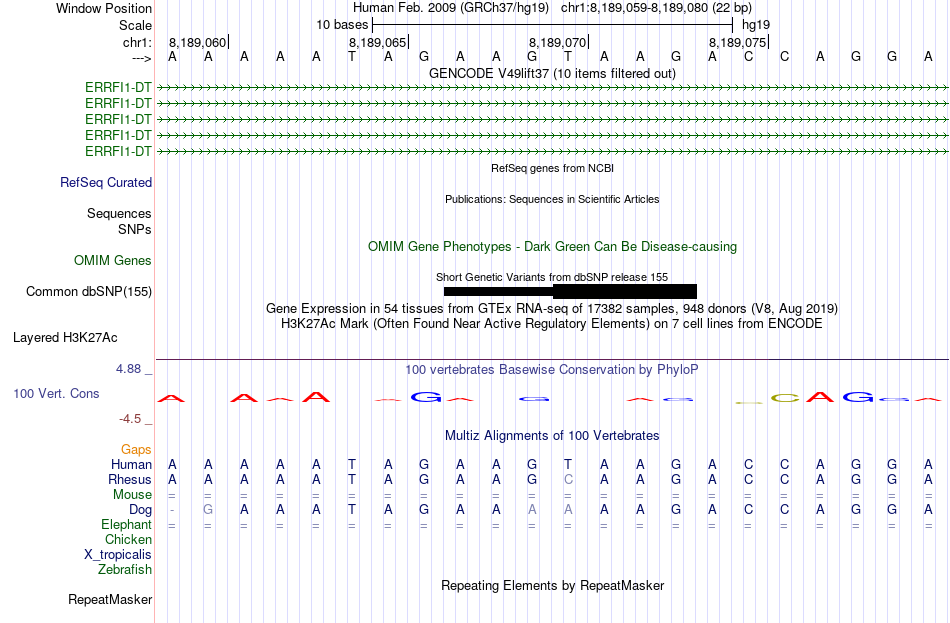950x623 pixels.
Task: Click the black dbSNP variant bar
Action: (x=570, y=292)
